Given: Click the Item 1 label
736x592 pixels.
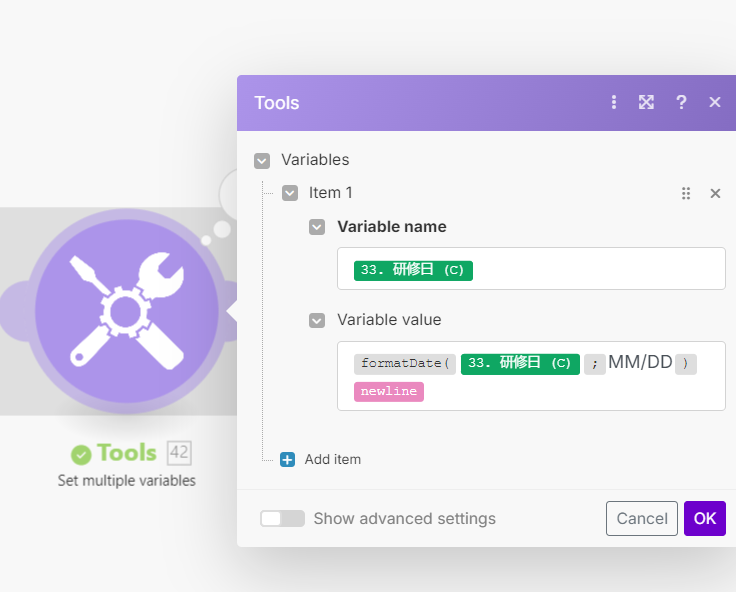Looking at the screenshot, I should tap(330, 193).
